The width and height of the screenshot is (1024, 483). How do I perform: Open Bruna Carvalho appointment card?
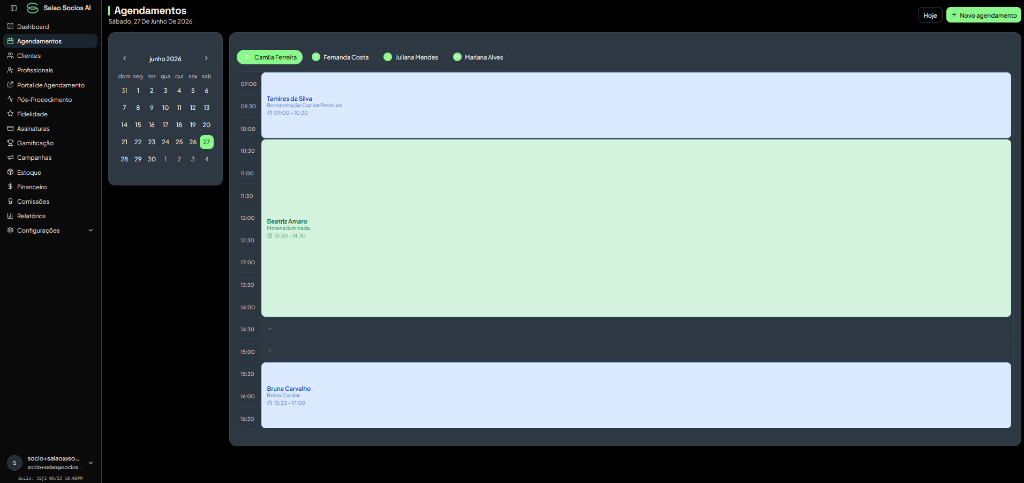tap(636, 395)
